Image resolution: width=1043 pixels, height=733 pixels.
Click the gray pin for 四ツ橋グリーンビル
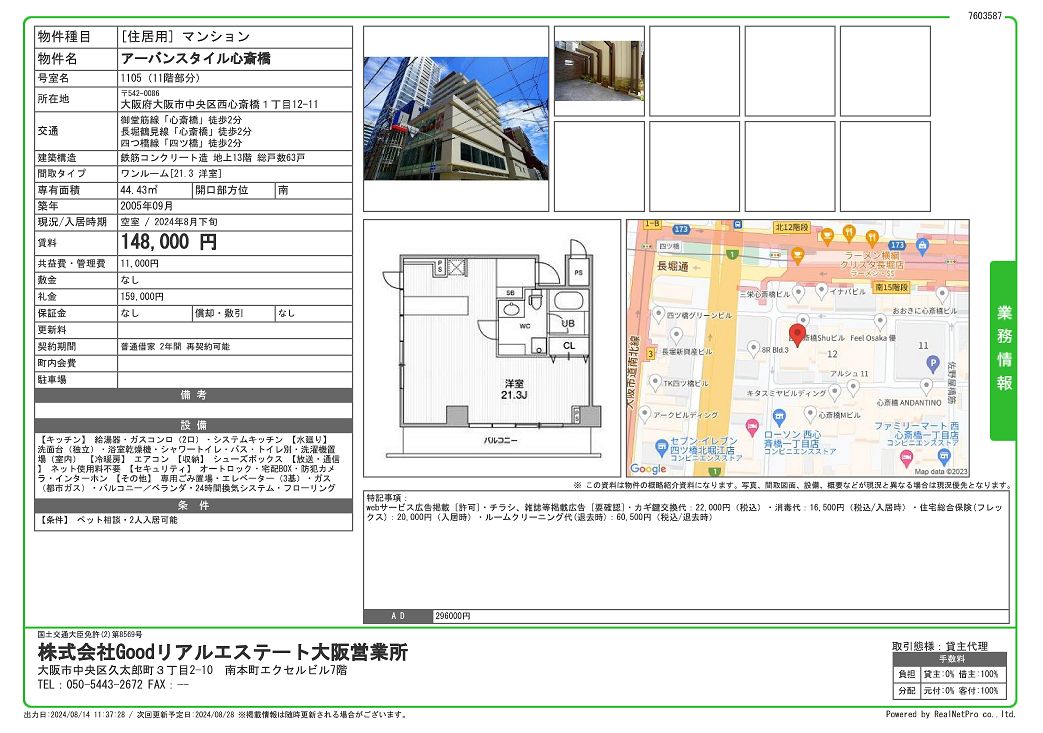(x=659, y=314)
